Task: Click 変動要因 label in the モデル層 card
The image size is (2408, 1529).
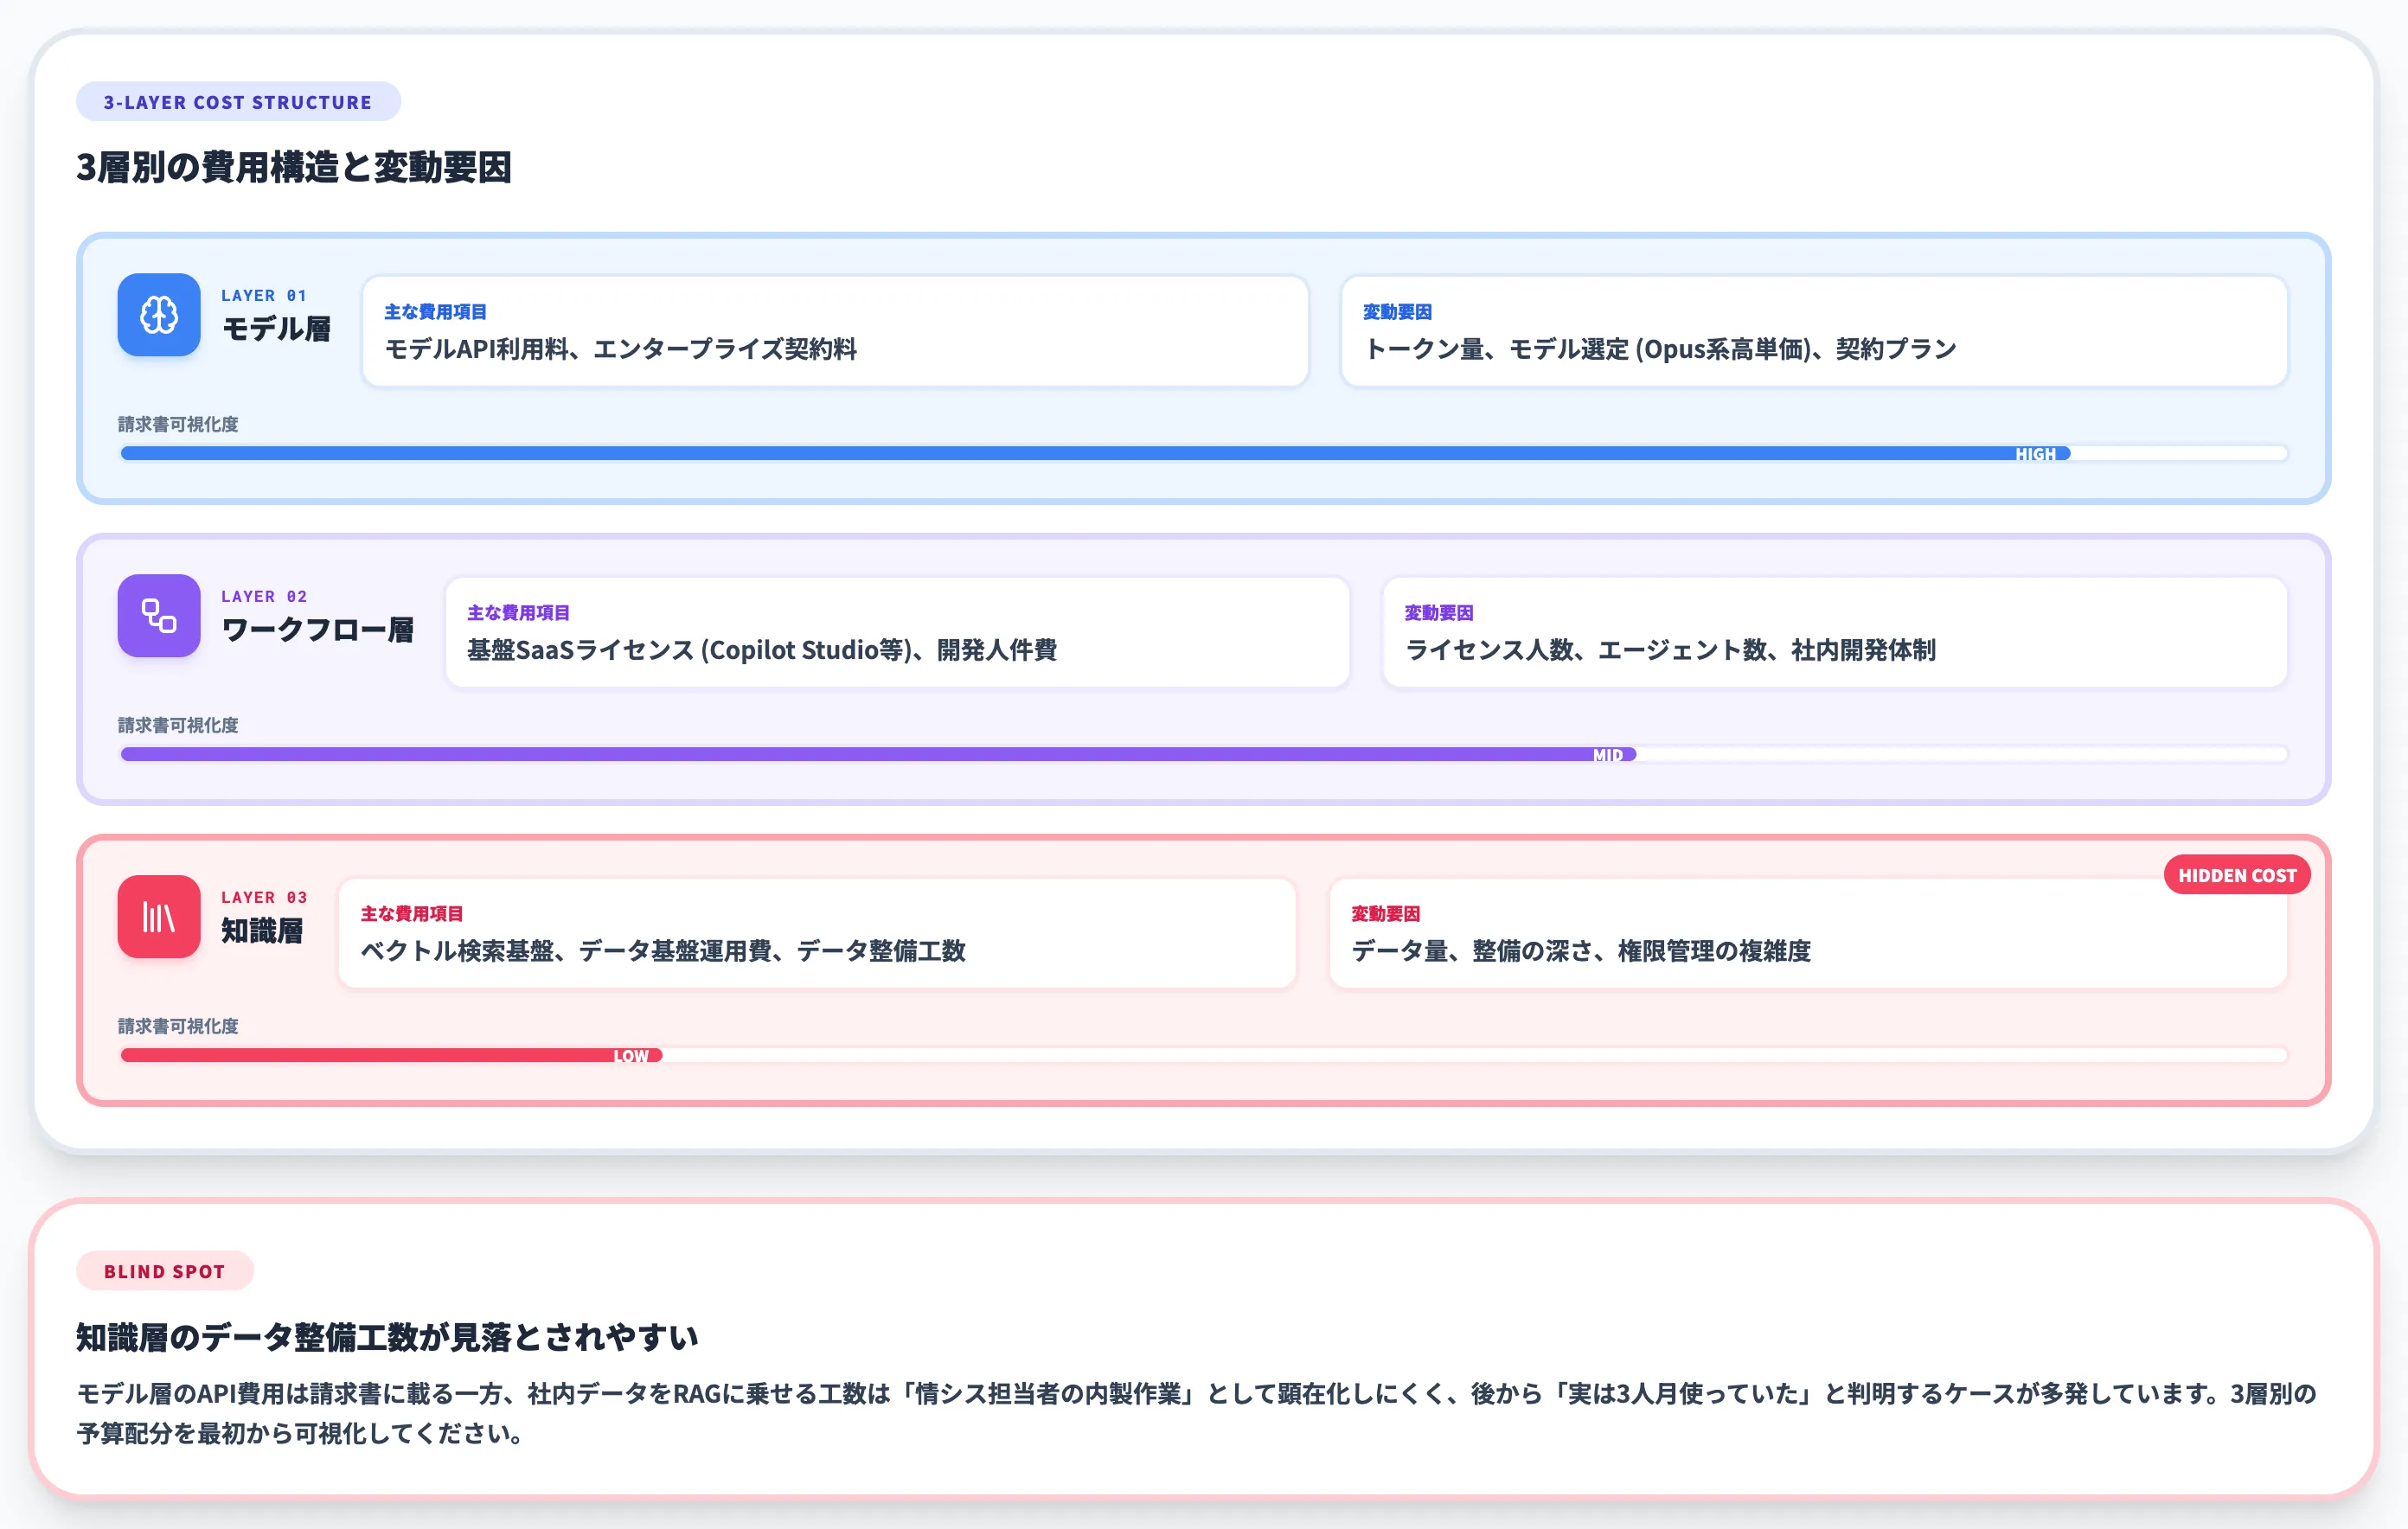Action: [1398, 312]
